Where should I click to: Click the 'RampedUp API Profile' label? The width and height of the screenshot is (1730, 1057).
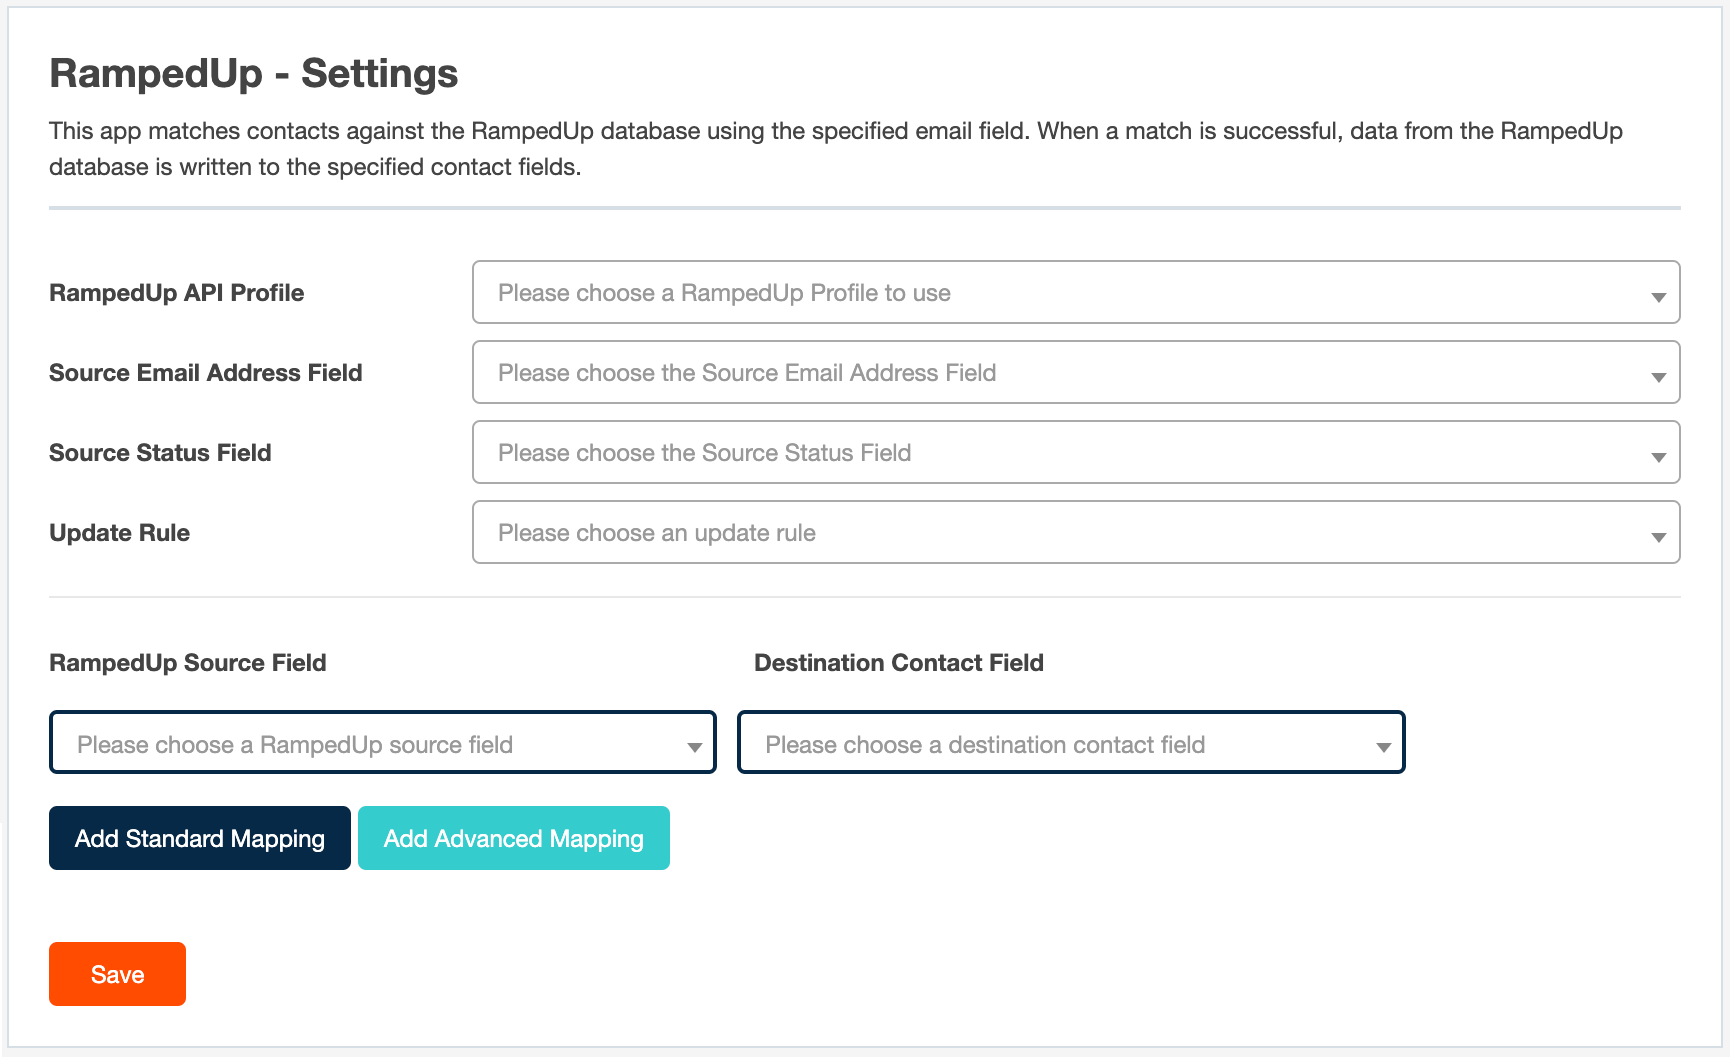point(177,293)
